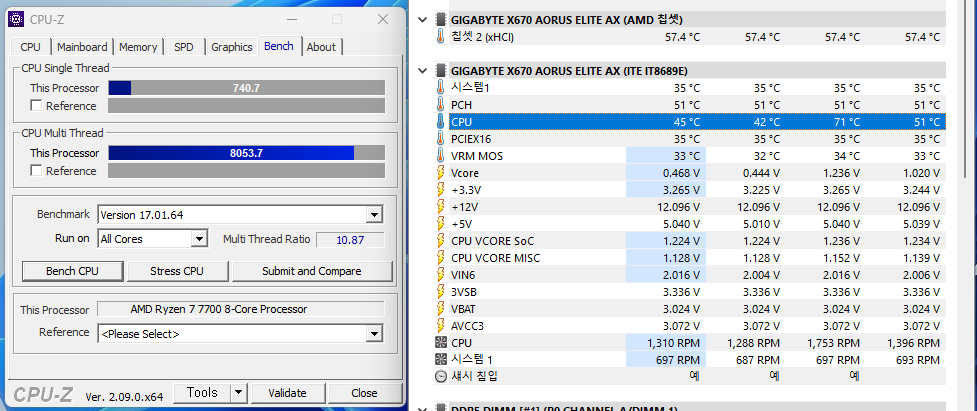
Task: Click thermometer icon of 칩셋 2 (xHCI) row
Action: pos(441,37)
